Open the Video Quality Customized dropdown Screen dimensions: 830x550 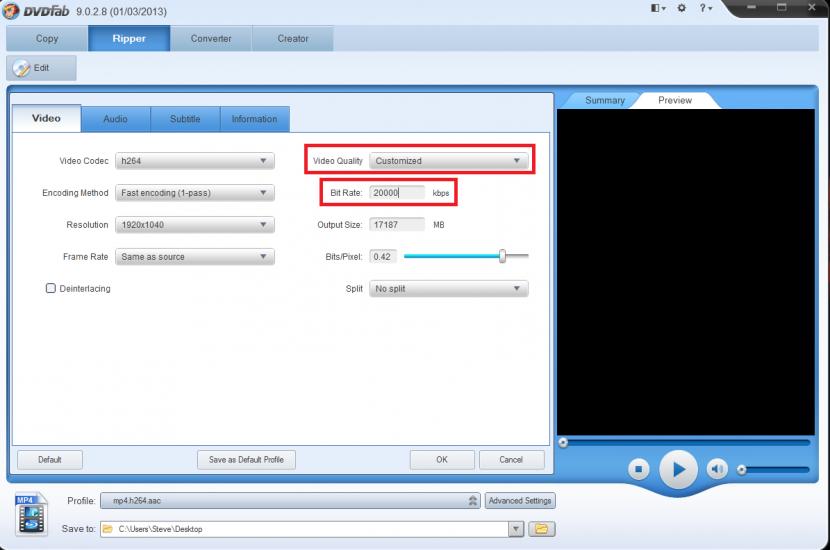click(x=448, y=161)
